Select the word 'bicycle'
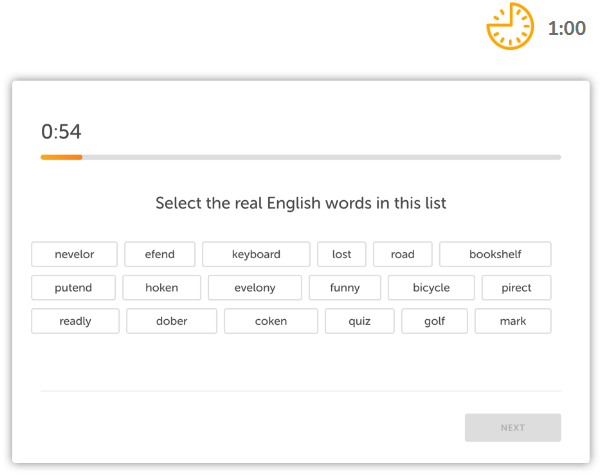 (431, 288)
